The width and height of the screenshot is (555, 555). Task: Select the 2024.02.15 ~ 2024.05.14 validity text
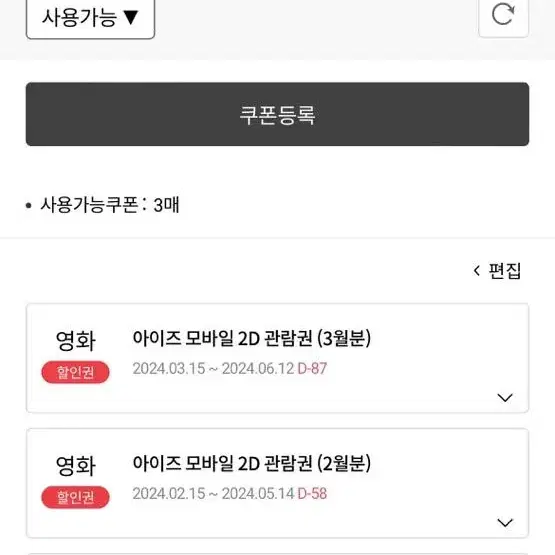tap(213, 494)
